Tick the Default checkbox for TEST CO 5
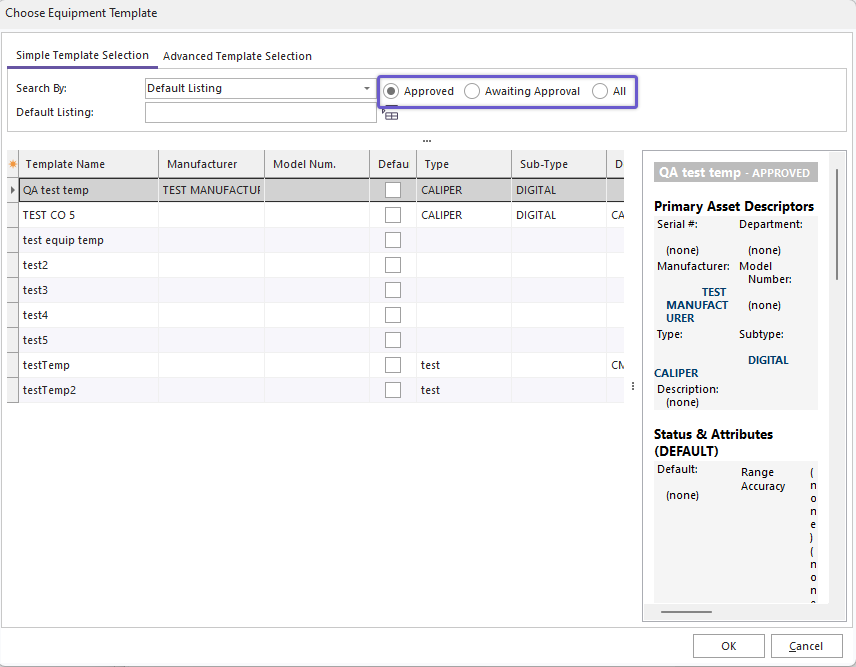Image resolution: width=856 pixels, height=667 pixels. tap(393, 215)
